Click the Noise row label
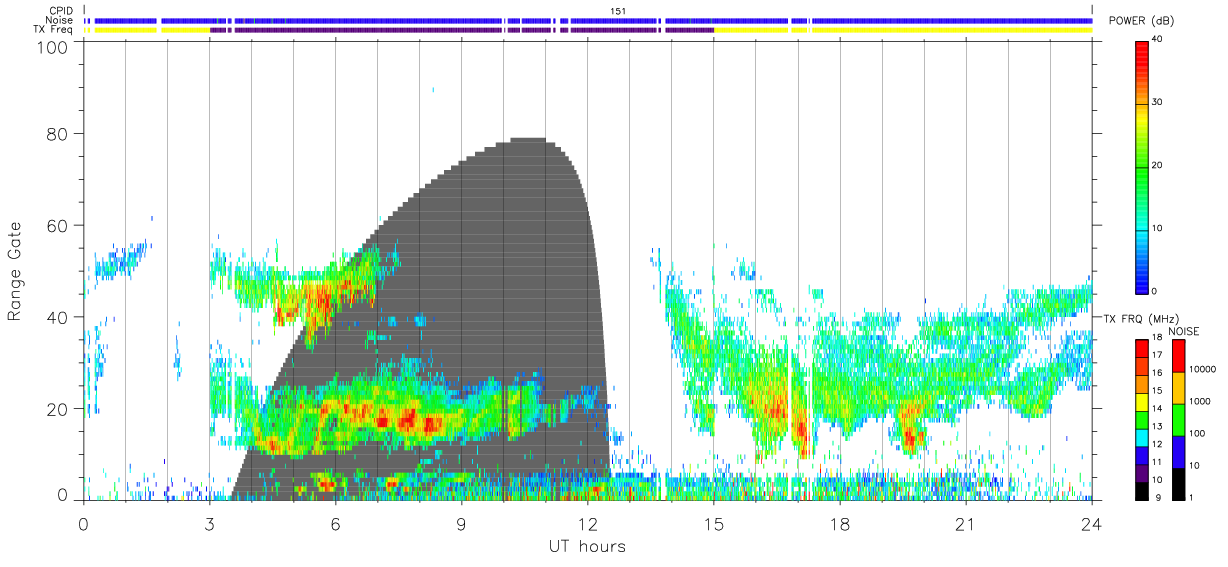This screenshot has width=1228, height=567. [x=60, y=20]
